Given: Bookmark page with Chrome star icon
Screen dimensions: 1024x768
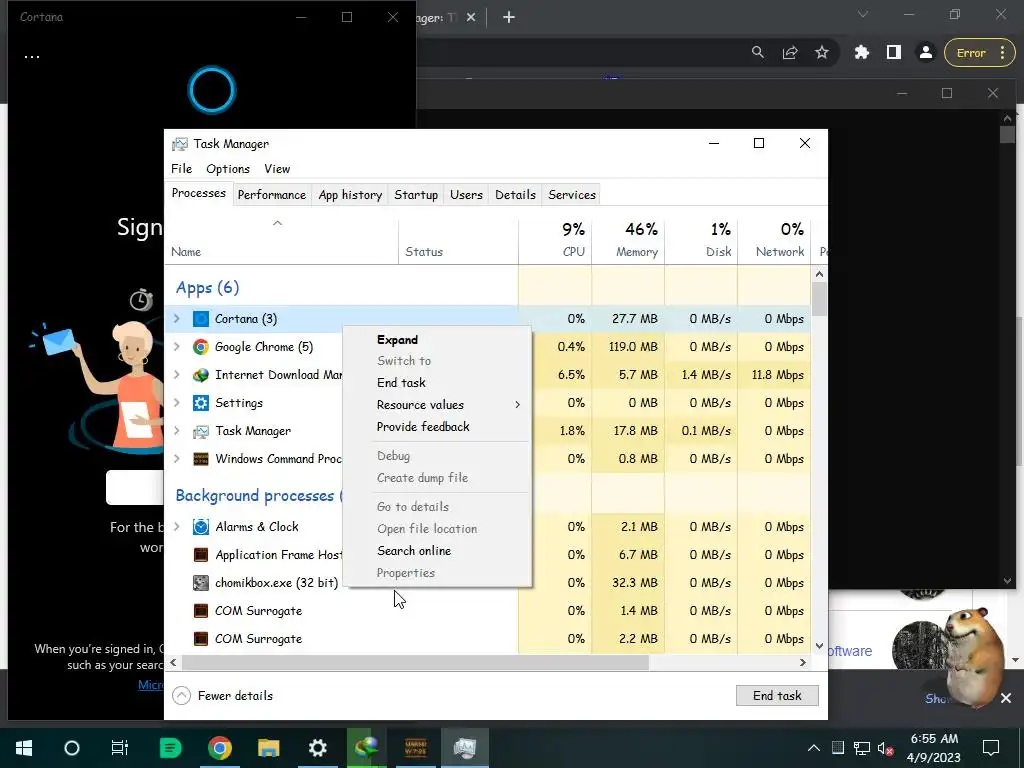Looking at the screenshot, I should tap(822, 53).
